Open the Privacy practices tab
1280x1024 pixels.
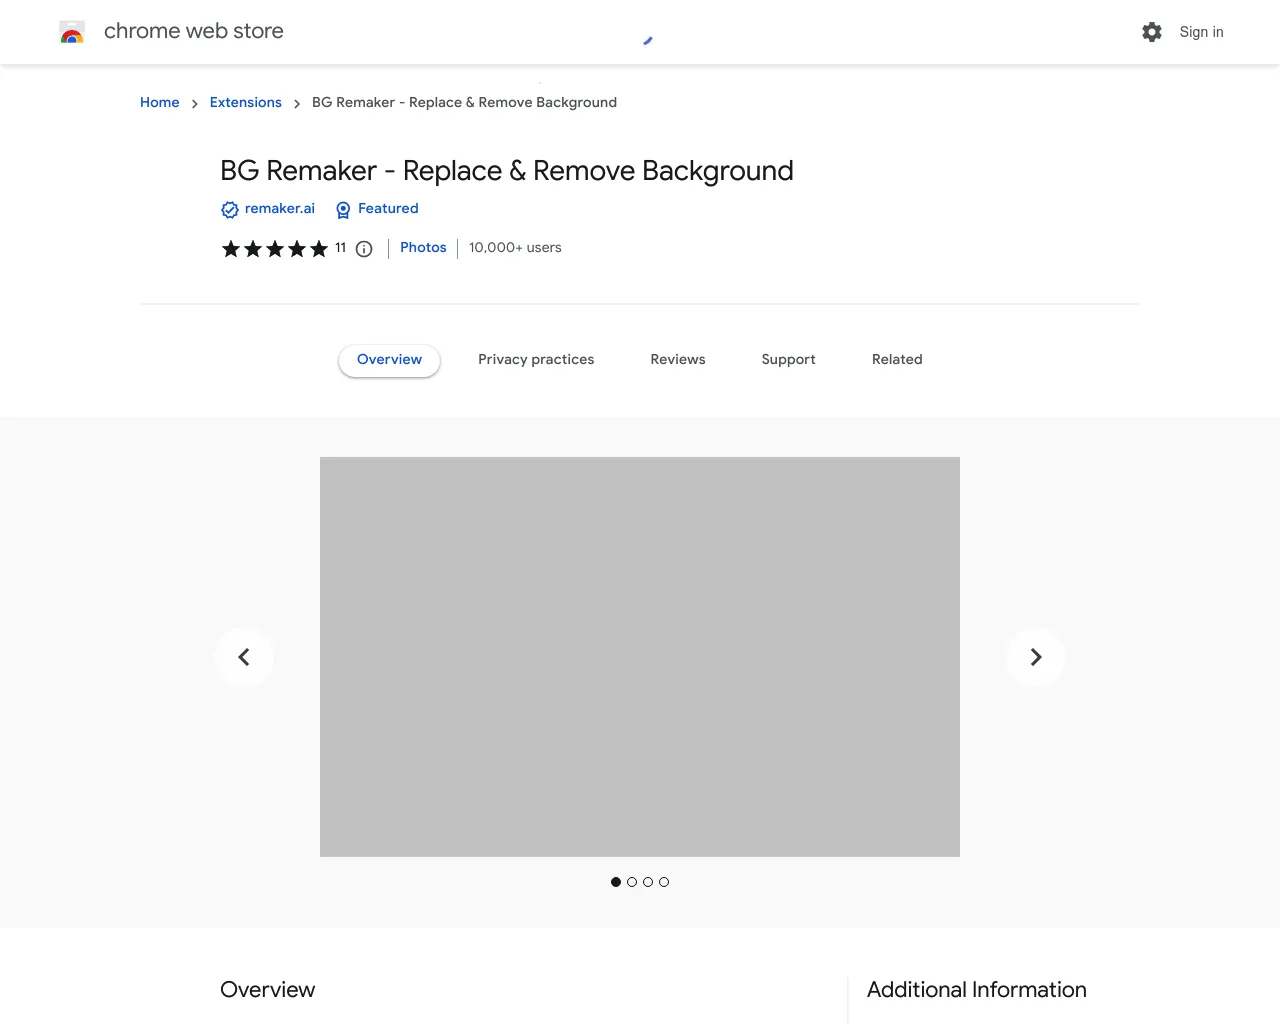click(536, 359)
